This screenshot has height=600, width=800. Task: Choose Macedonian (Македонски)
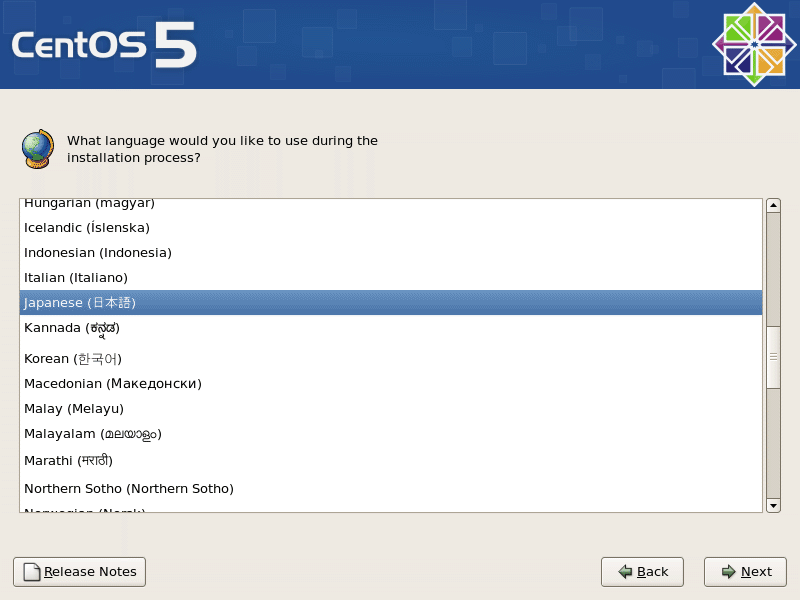point(391,384)
